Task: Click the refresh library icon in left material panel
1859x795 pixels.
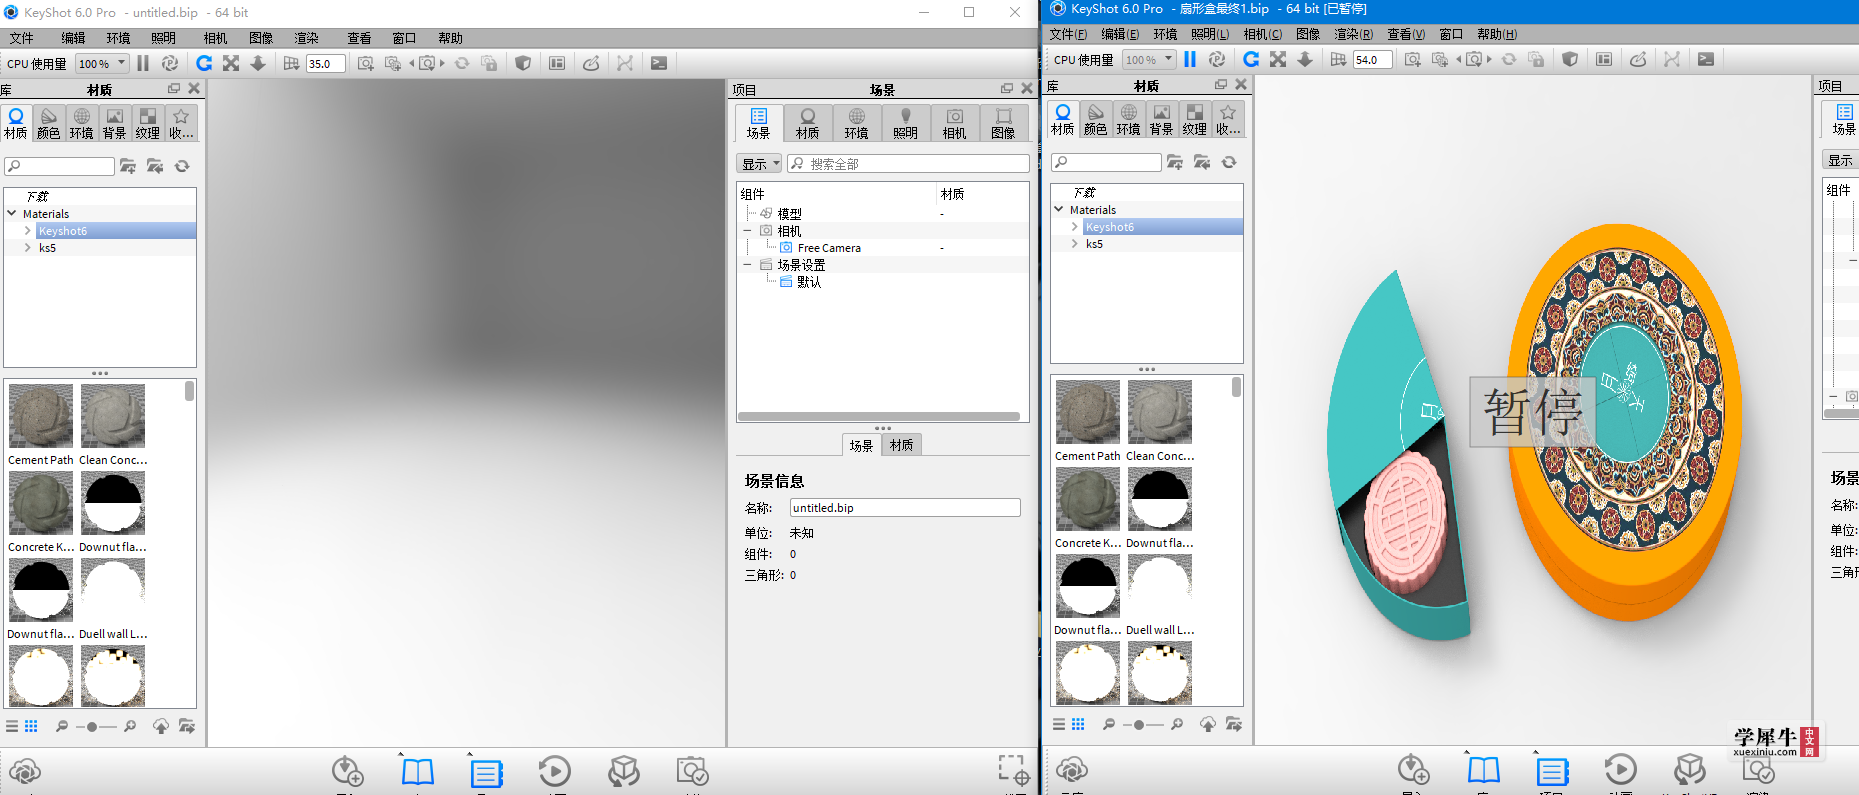Action: pyautogui.click(x=182, y=166)
